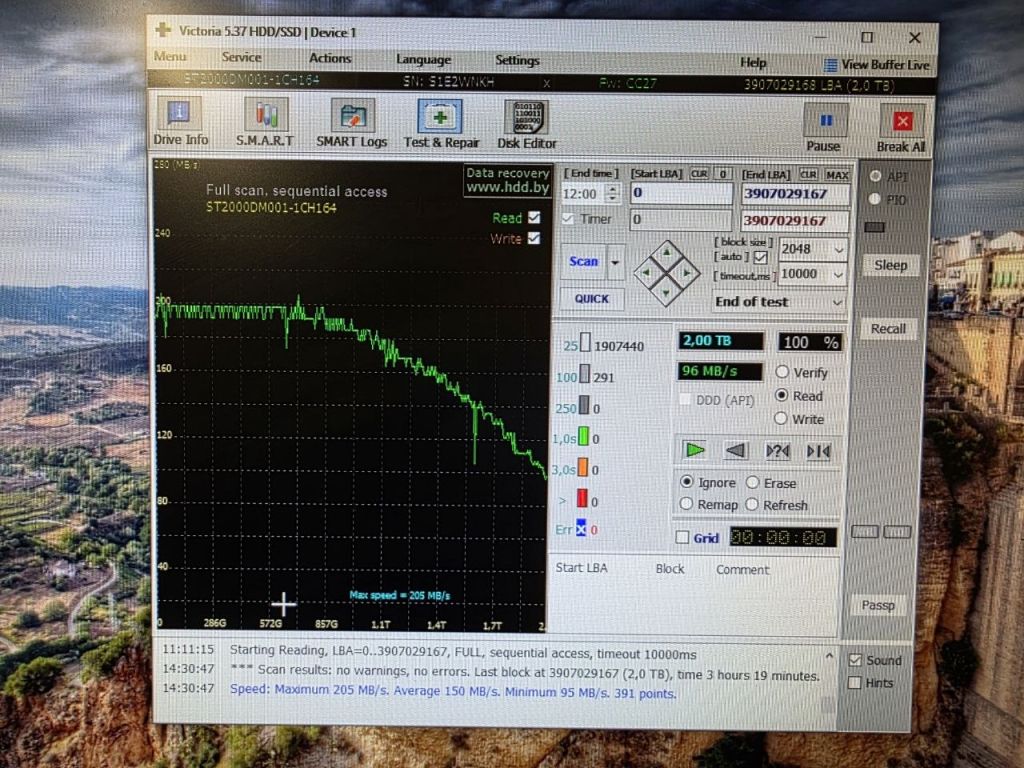
Task: Switch to Test & Repair
Action: (441, 123)
